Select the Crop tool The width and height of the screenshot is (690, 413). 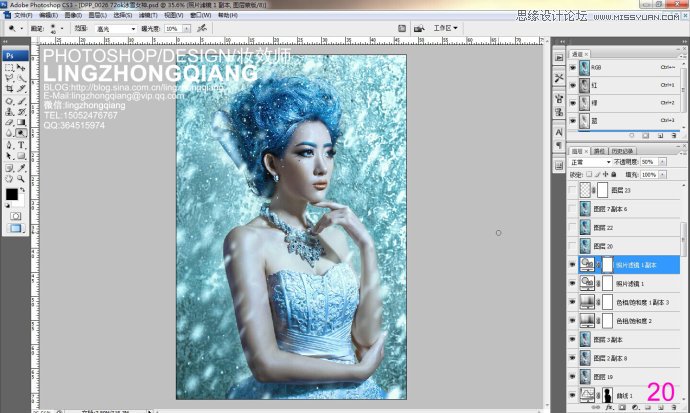[x=9, y=89]
